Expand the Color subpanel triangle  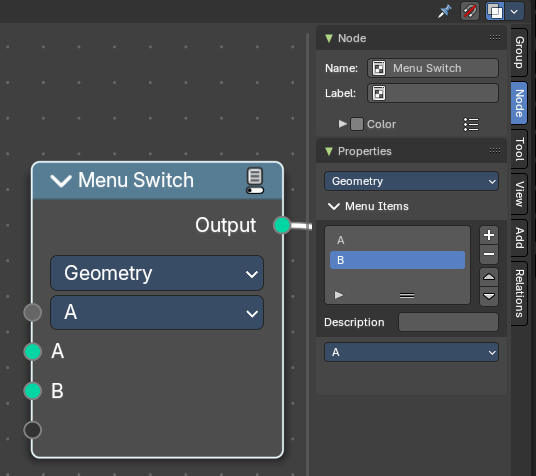coord(342,124)
